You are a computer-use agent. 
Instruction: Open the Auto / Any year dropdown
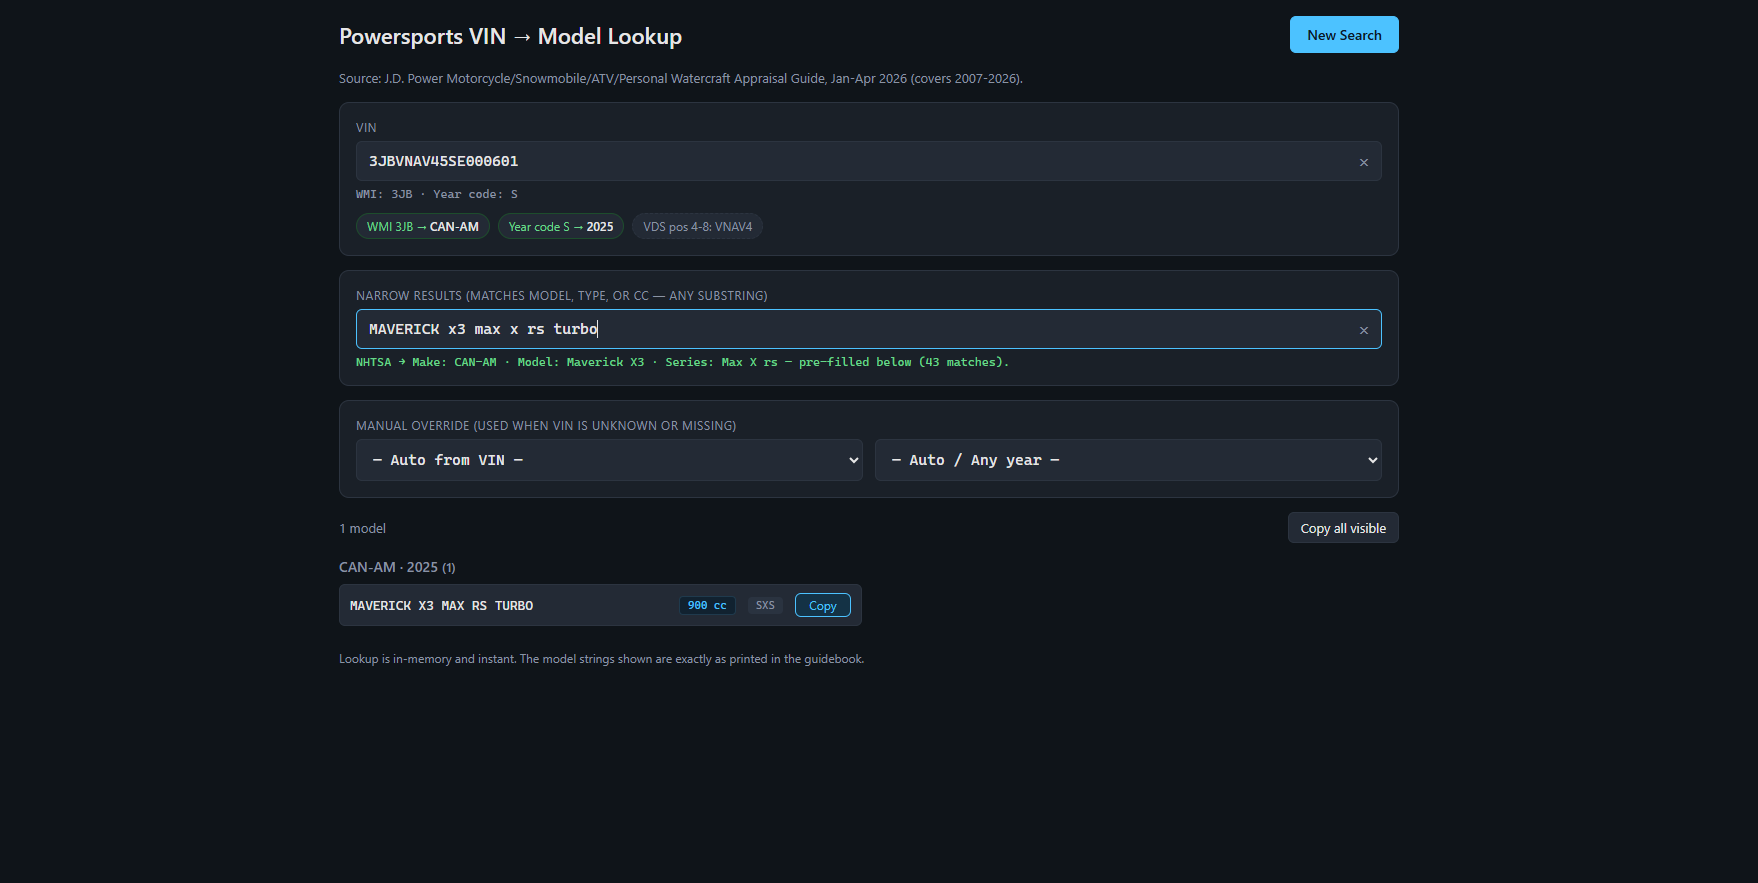tap(1128, 460)
